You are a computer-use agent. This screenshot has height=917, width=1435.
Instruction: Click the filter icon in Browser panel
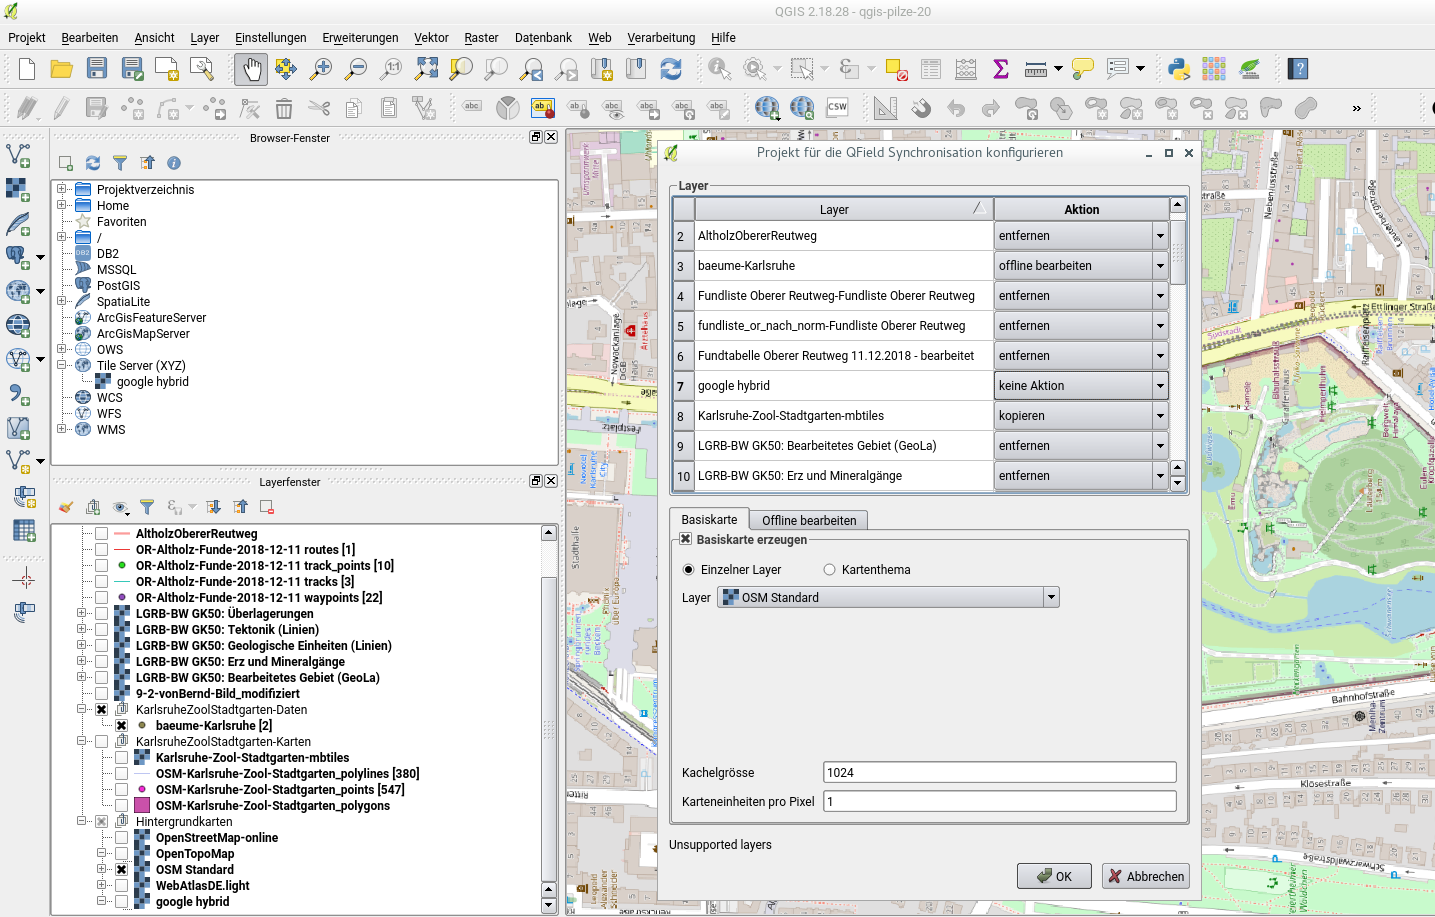tap(120, 163)
